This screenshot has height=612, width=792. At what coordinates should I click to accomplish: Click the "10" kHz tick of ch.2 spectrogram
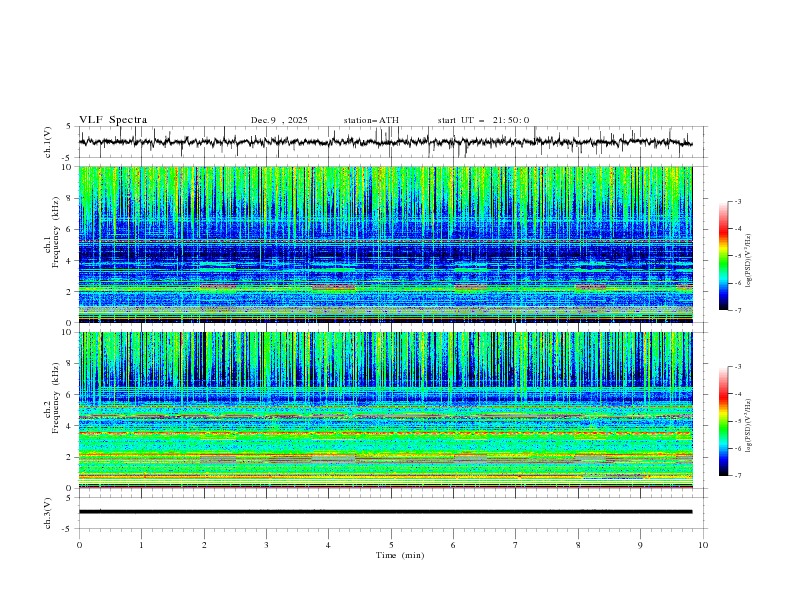(x=69, y=332)
